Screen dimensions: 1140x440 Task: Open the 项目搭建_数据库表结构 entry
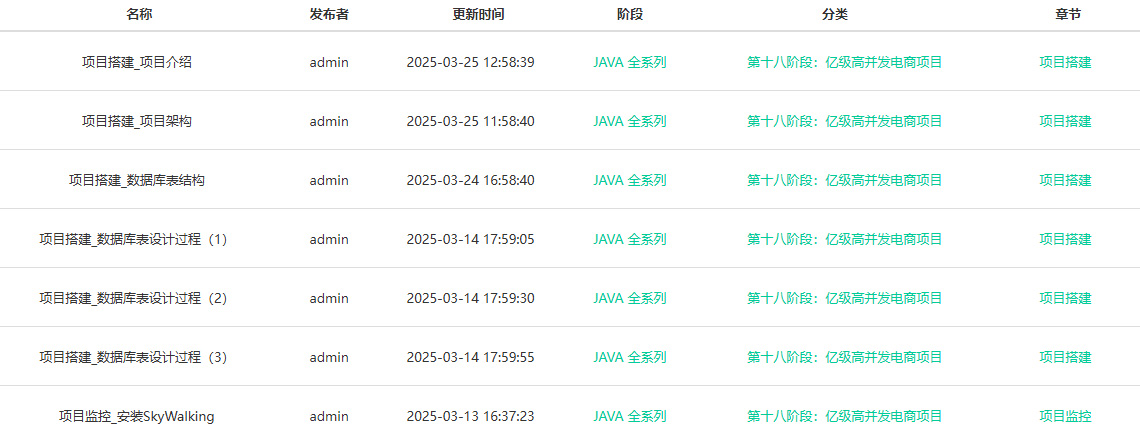pos(137,180)
